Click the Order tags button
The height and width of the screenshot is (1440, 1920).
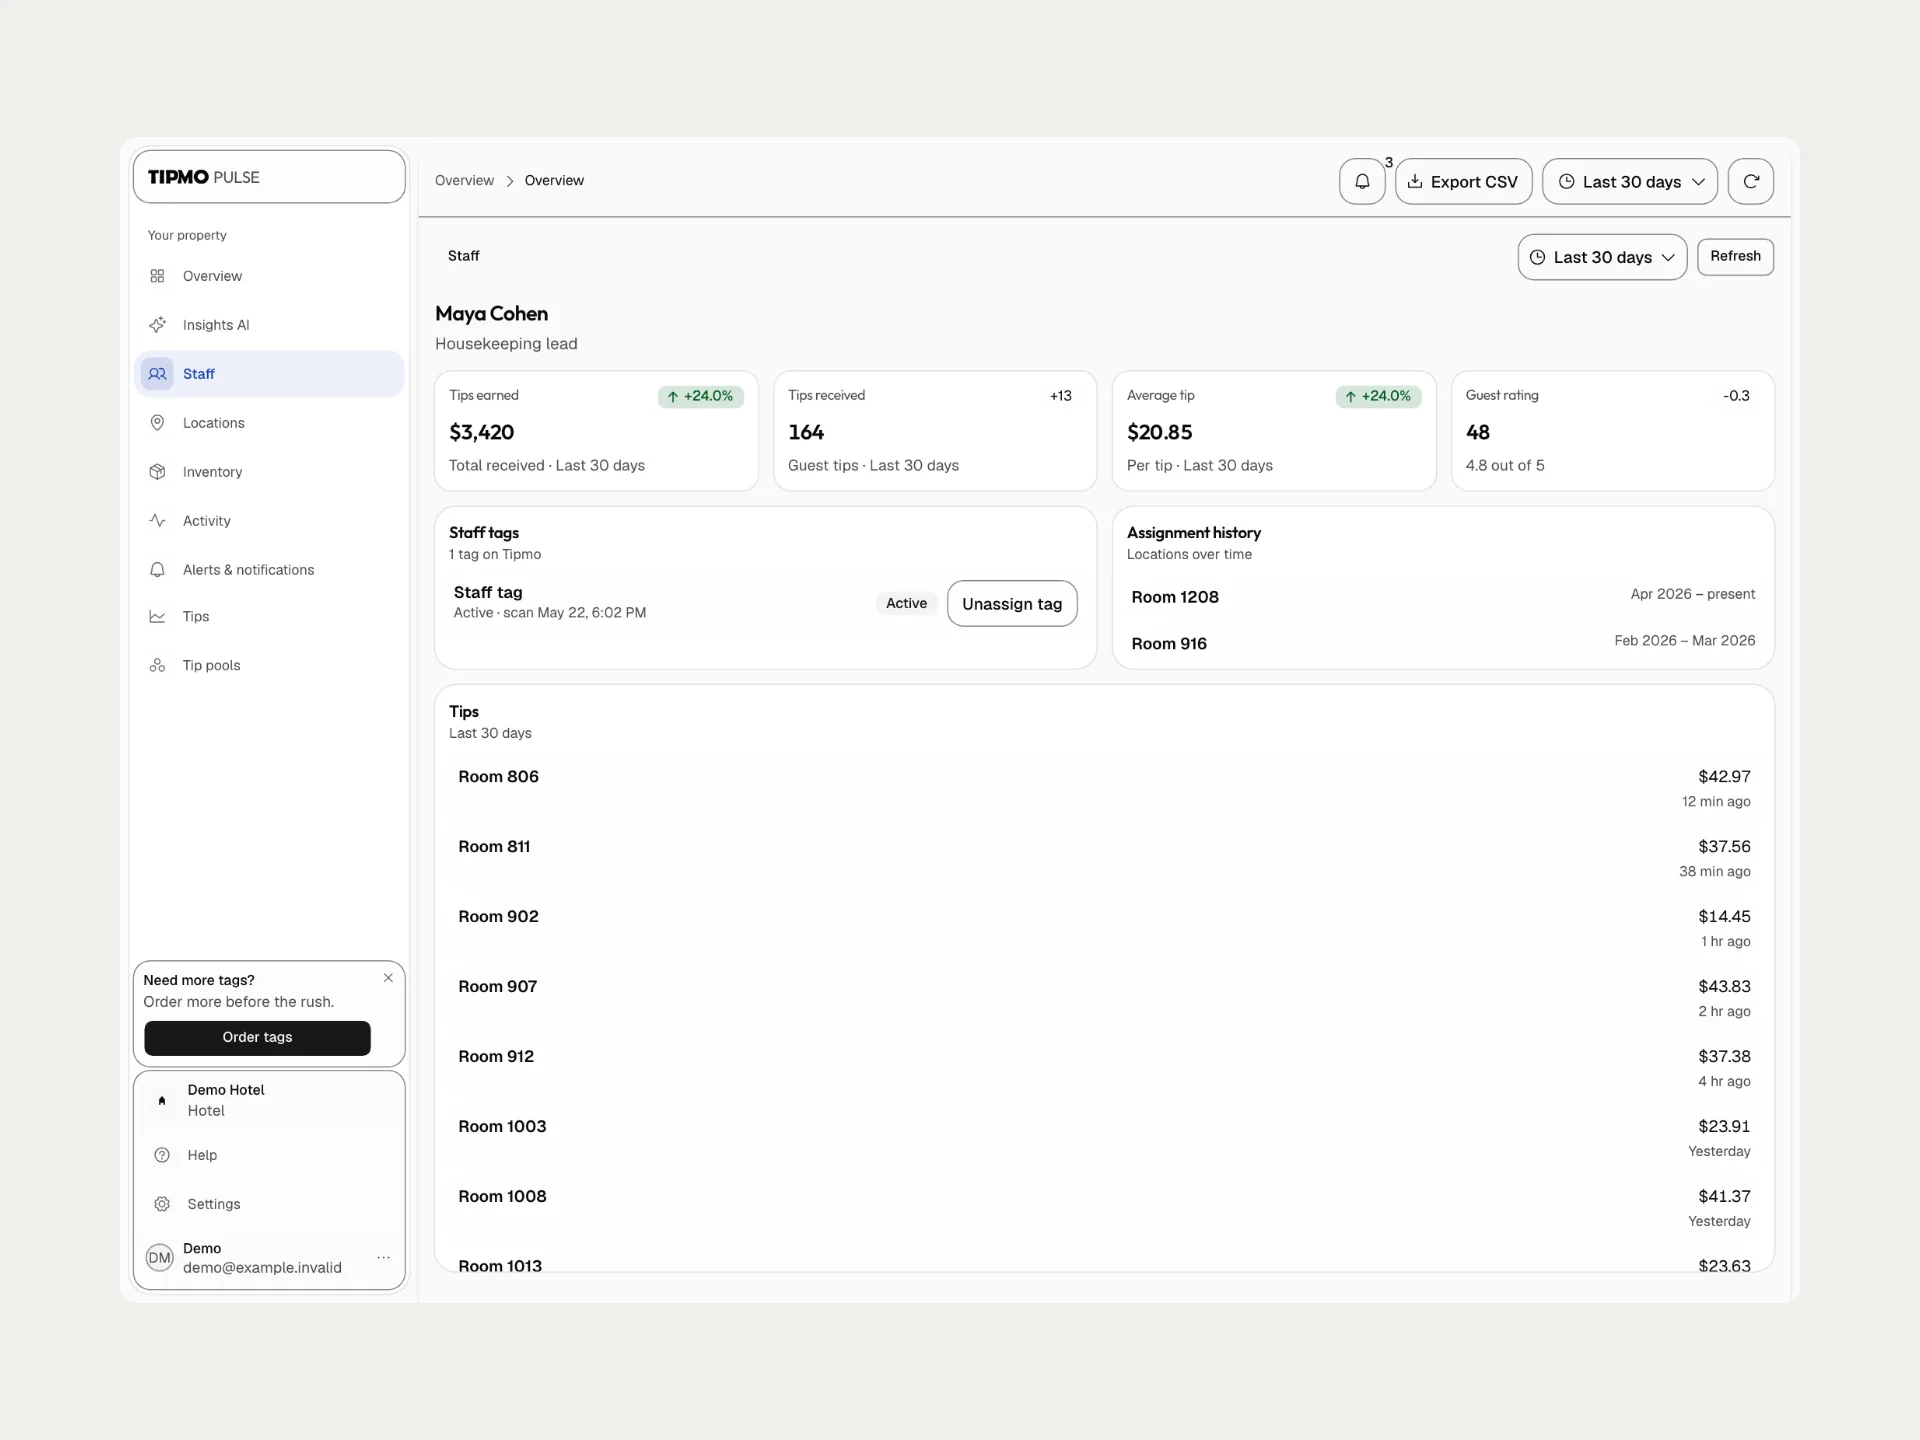(257, 1038)
